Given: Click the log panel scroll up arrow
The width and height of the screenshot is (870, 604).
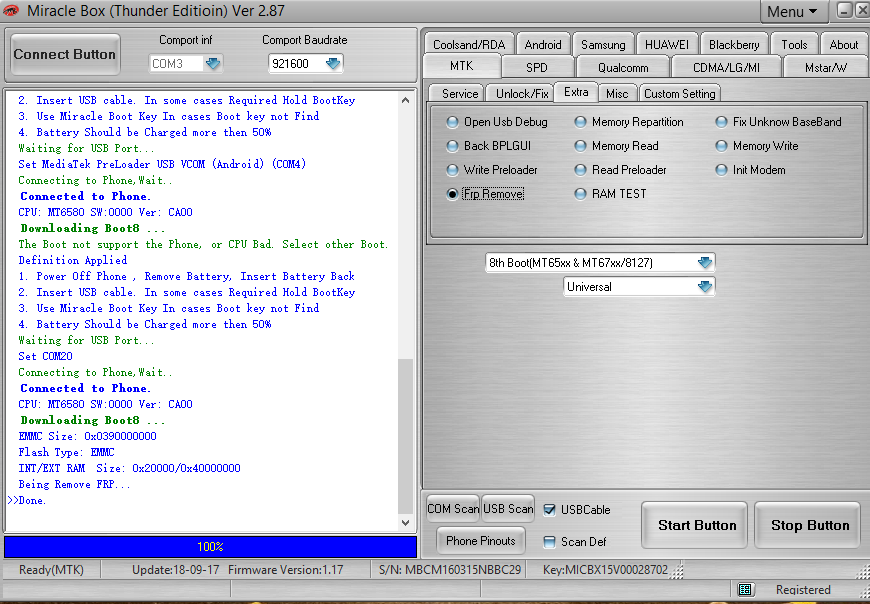Looking at the screenshot, I should pyautogui.click(x=406, y=100).
